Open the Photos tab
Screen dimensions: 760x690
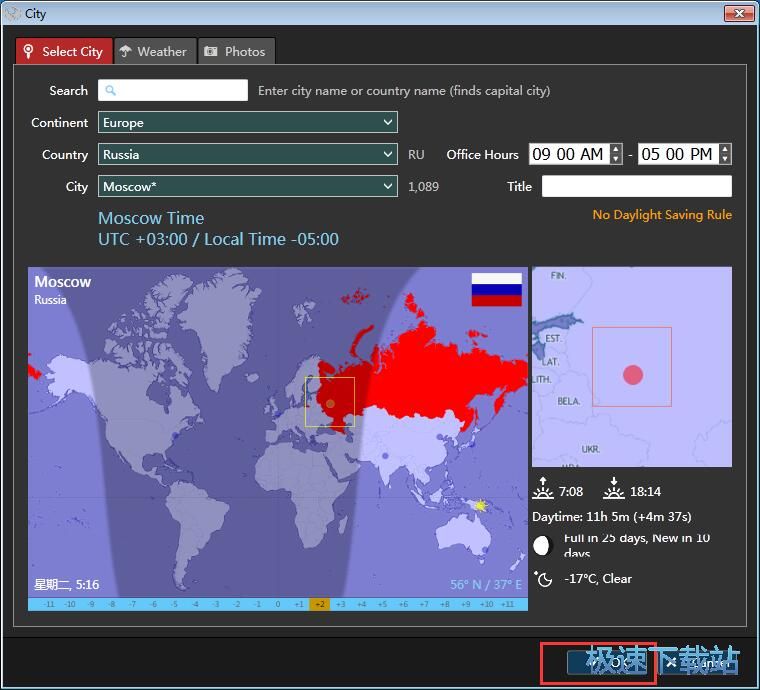coord(235,51)
